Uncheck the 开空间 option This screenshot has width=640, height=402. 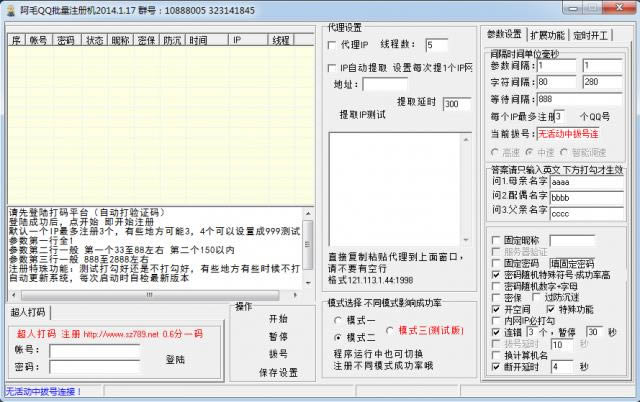[x=496, y=309]
